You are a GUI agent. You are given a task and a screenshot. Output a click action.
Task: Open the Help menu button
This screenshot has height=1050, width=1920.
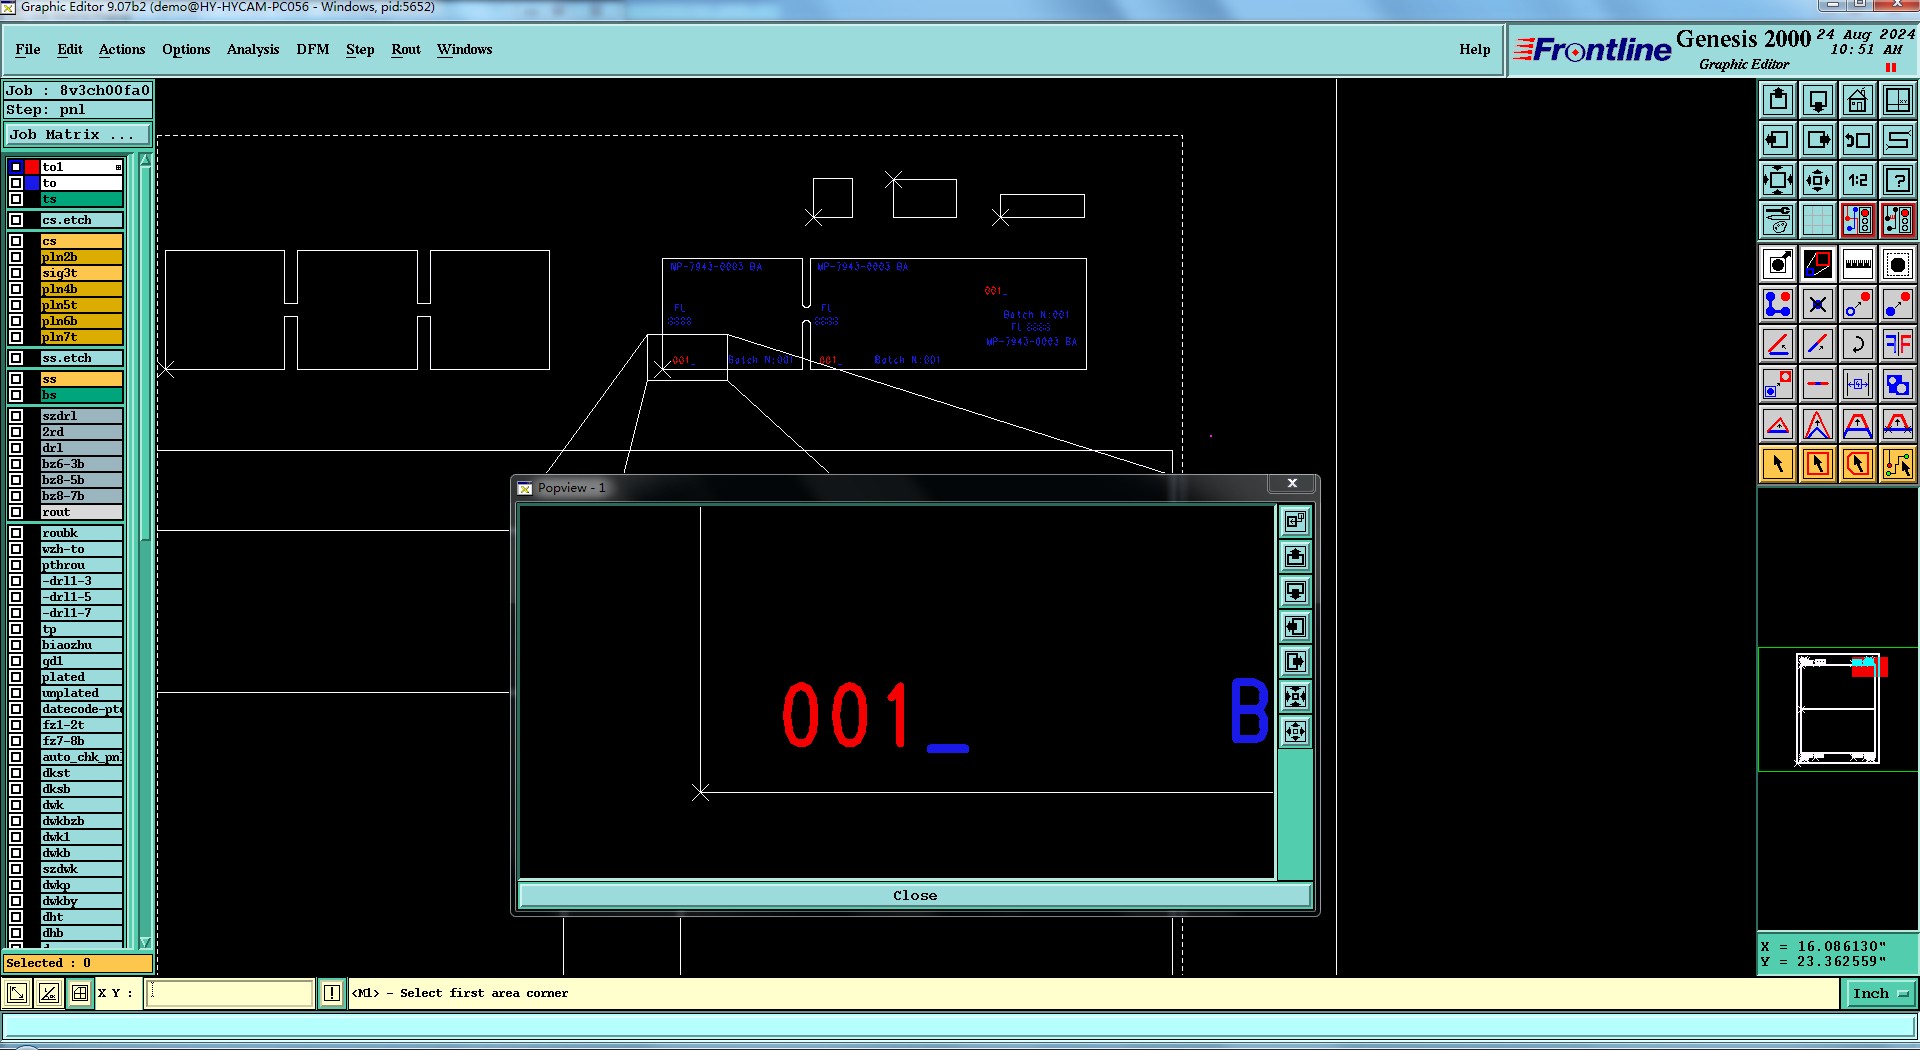point(1475,49)
